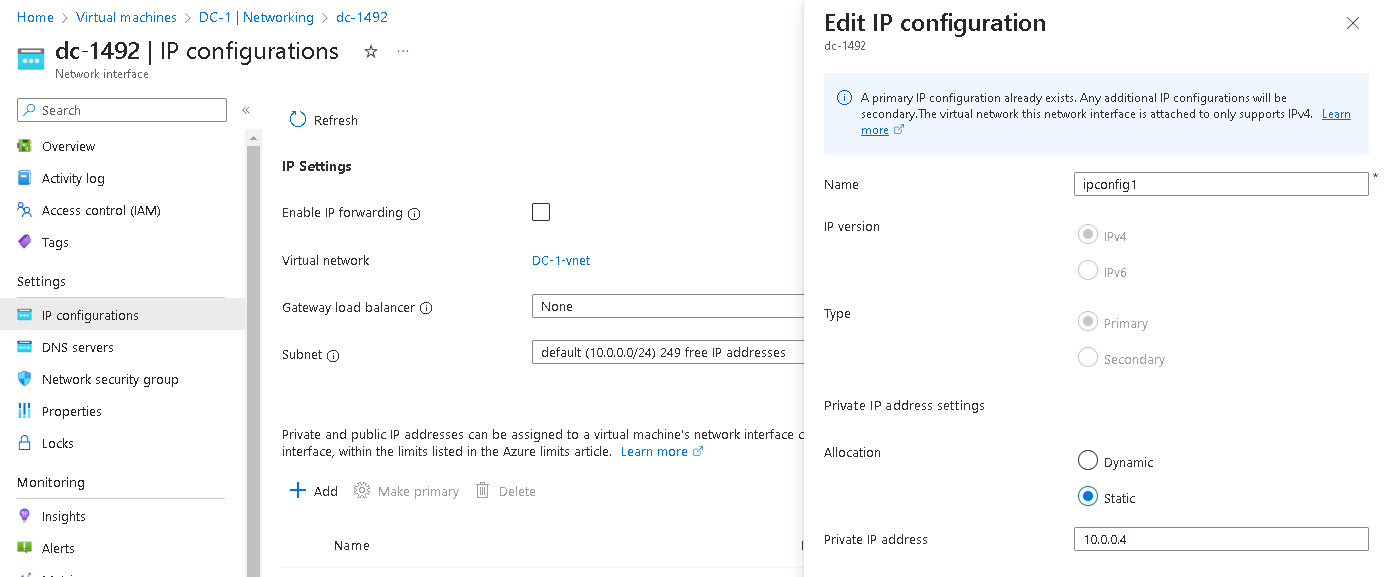Select Static IP allocation

[1088, 497]
